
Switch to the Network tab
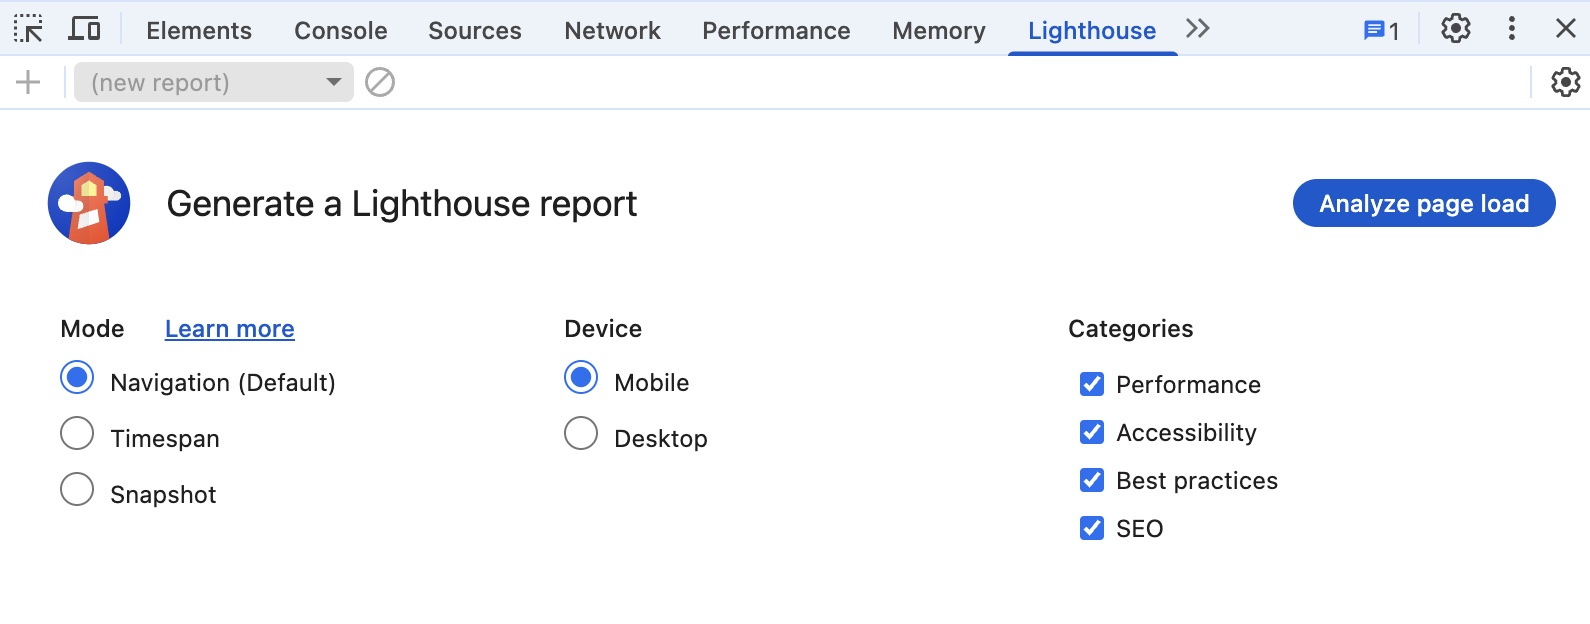click(612, 31)
